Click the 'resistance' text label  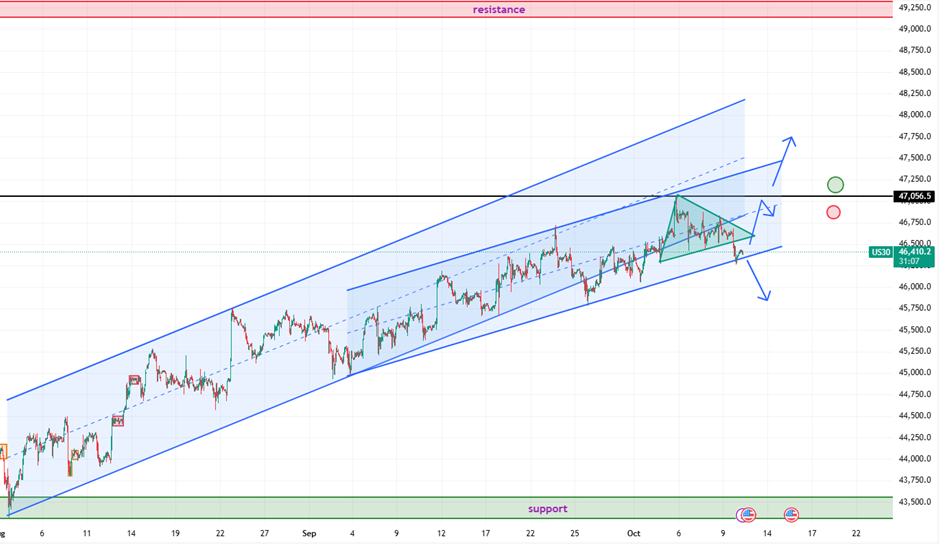(x=499, y=9)
